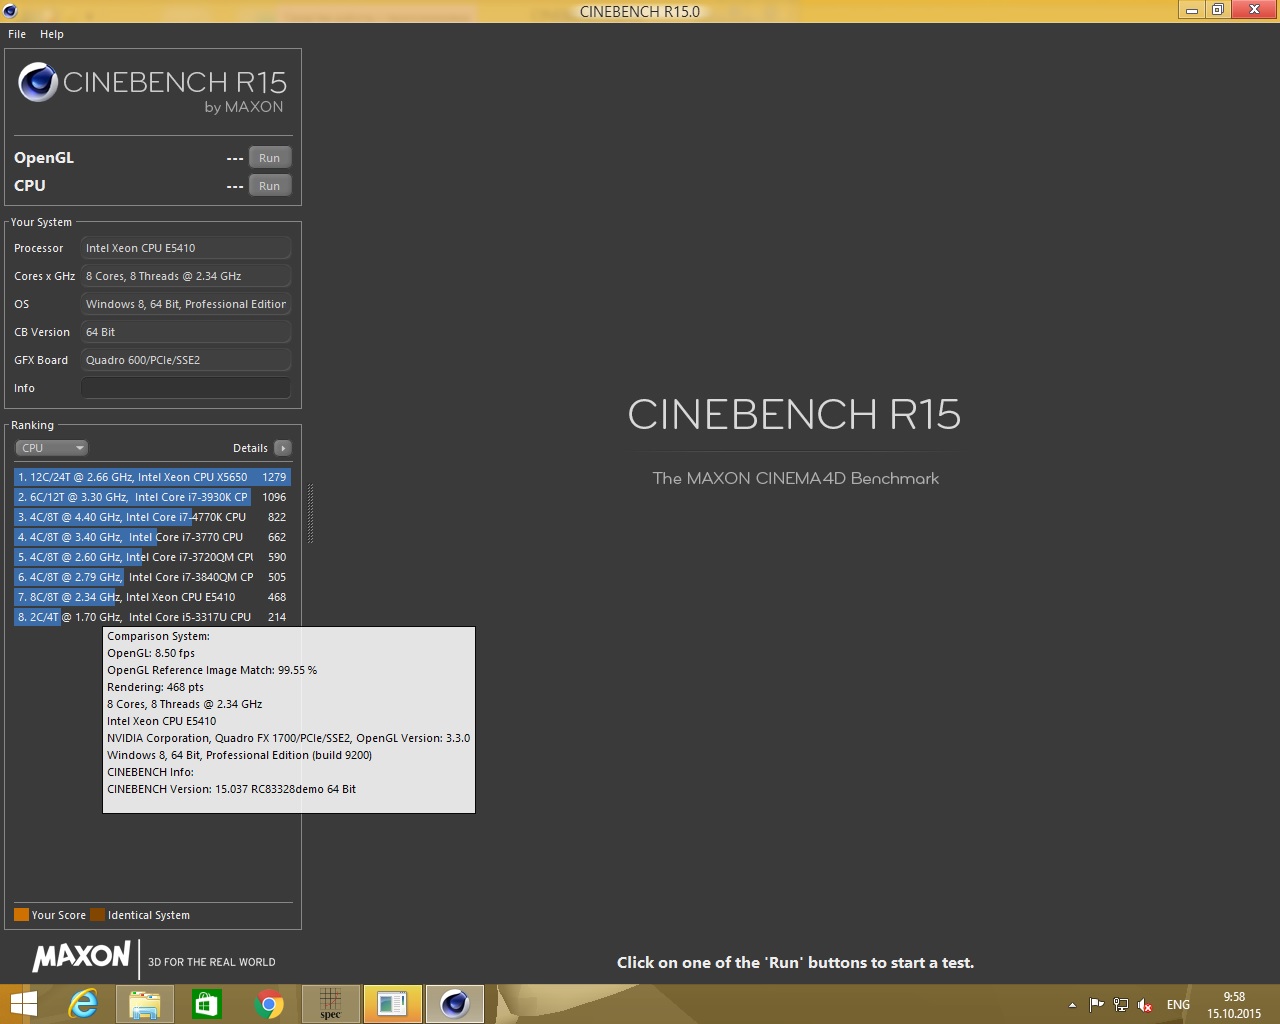Click the Processor field Intel Xeon CPU E5410

coord(186,248)
